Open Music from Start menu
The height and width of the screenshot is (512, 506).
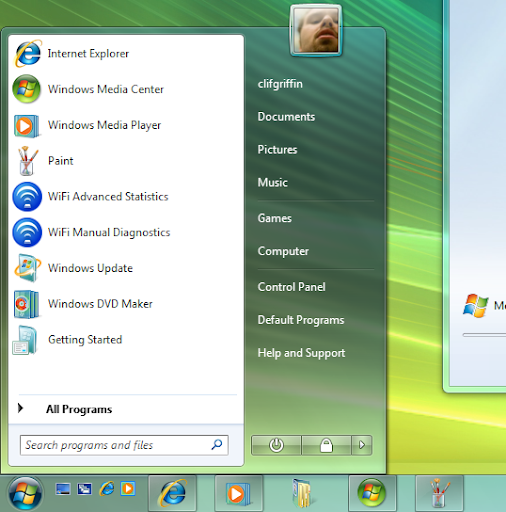[273, 183]
